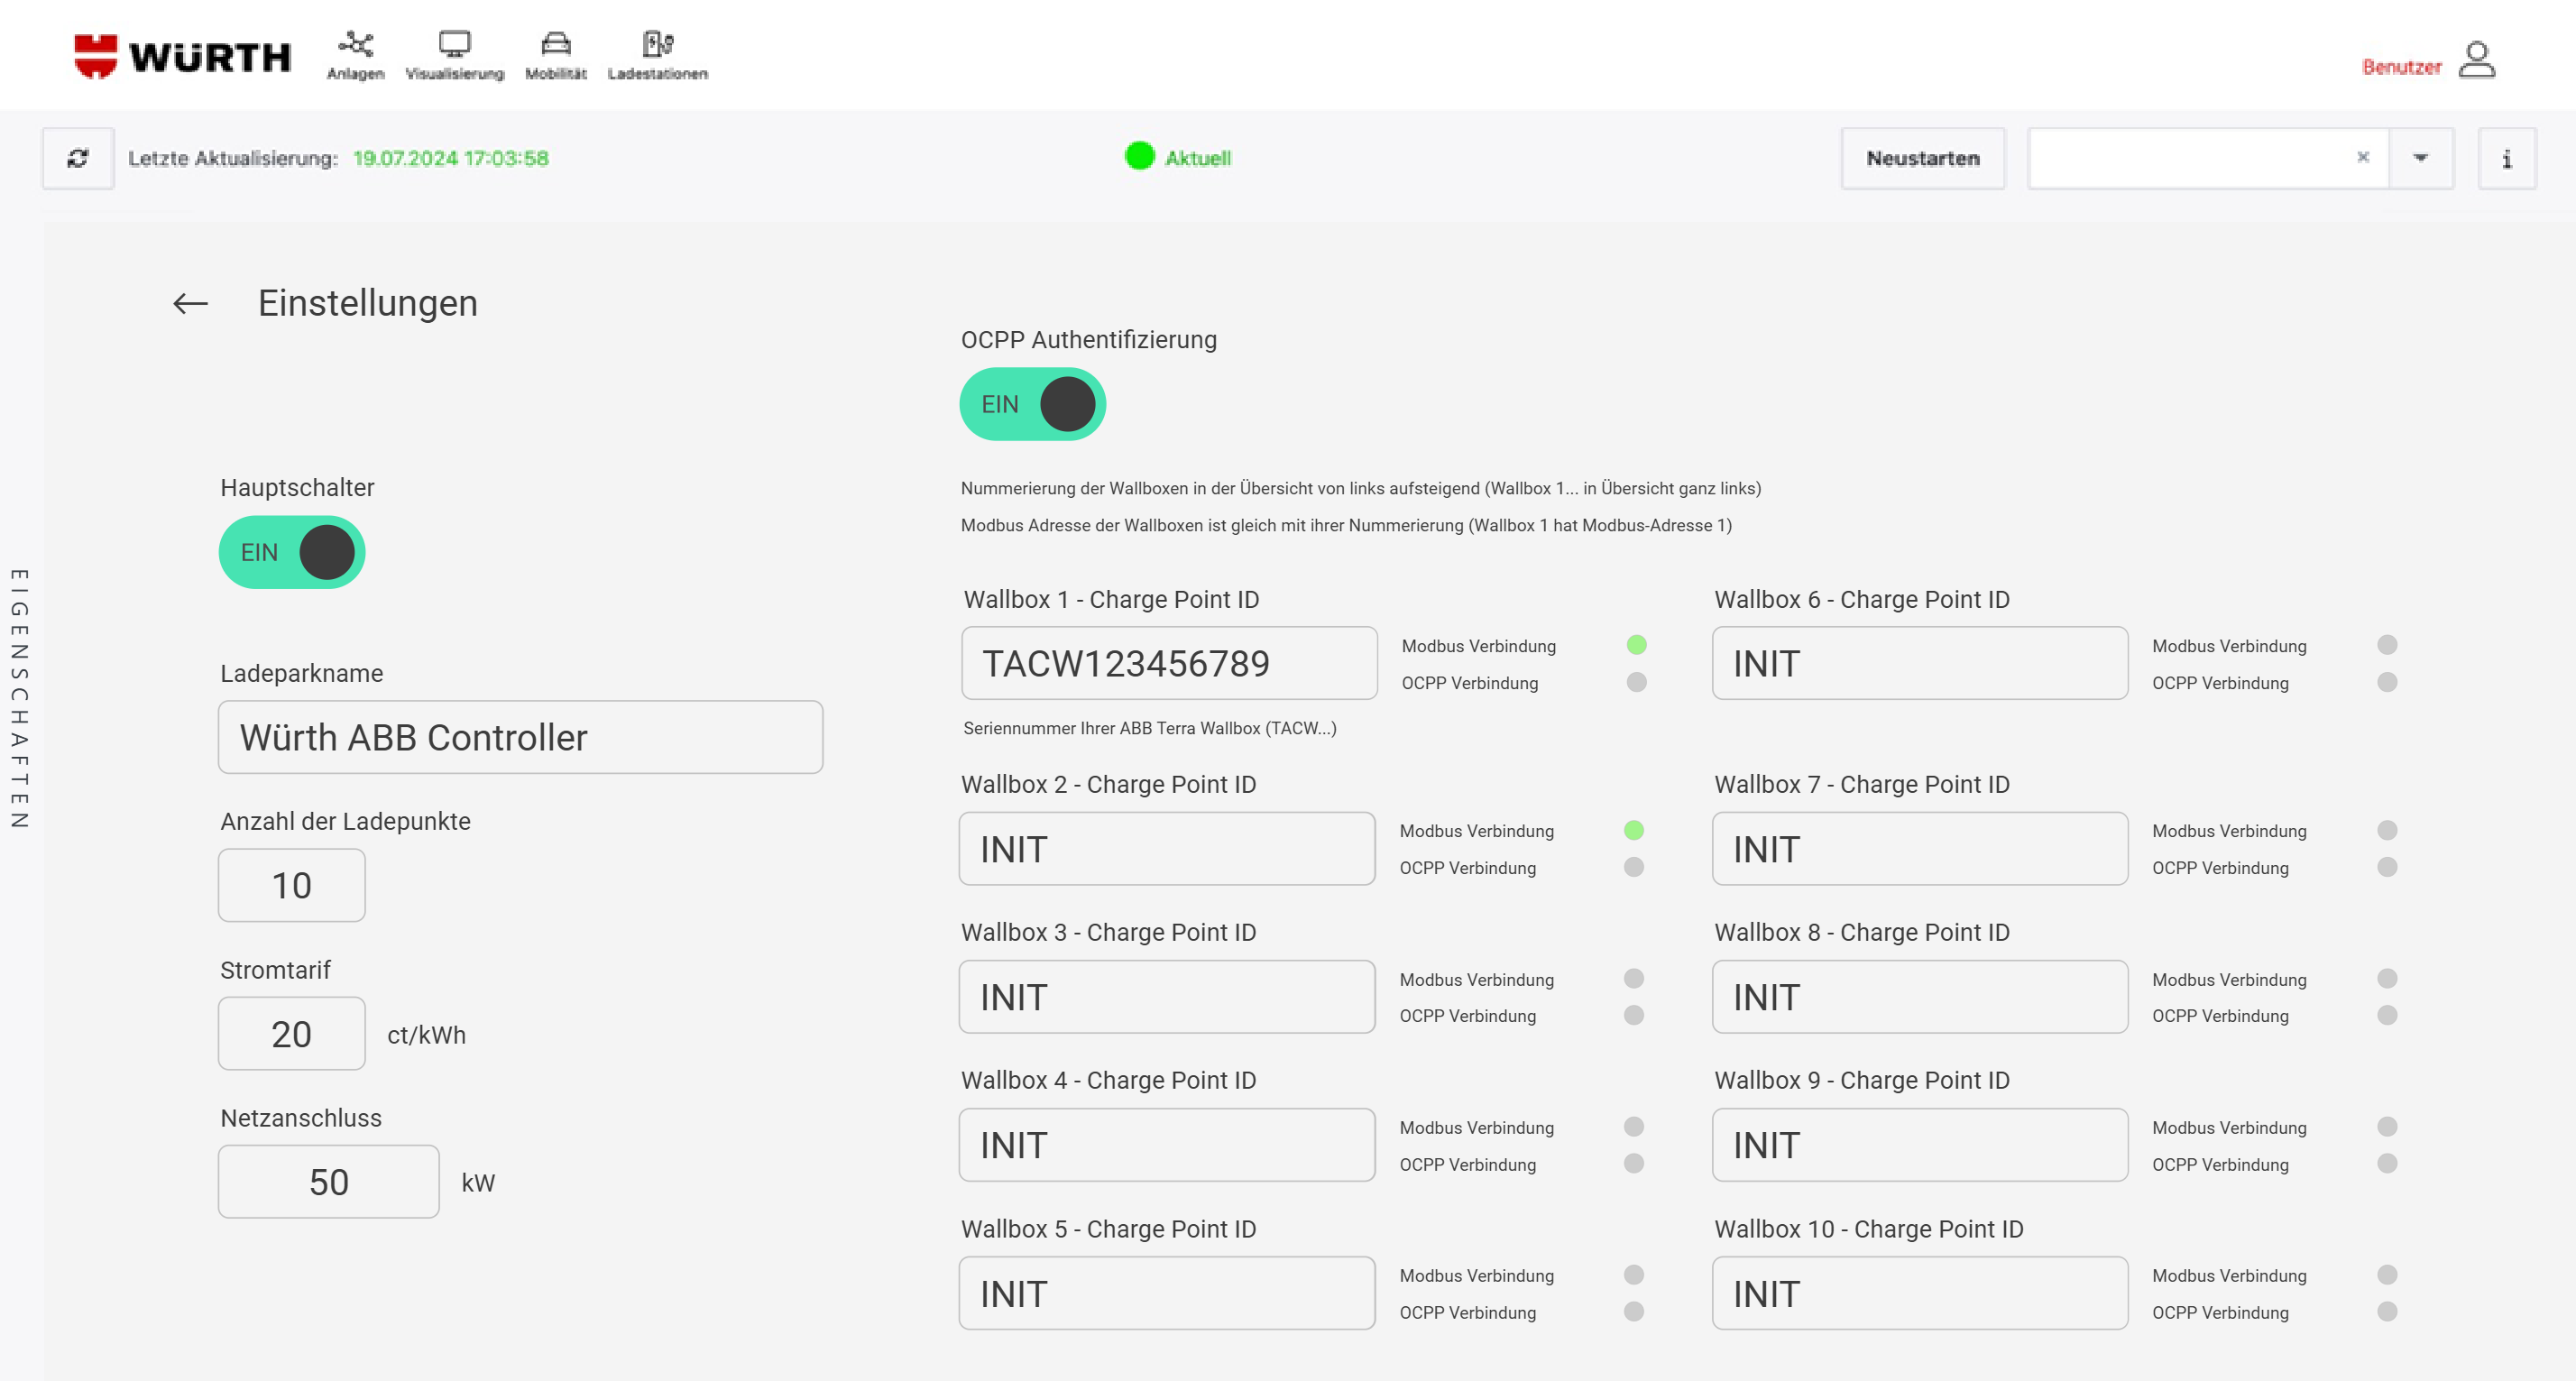Screen dimensions: 2576x1381
Task: Click the Netzanschluss kW field
Action: 328,1182
